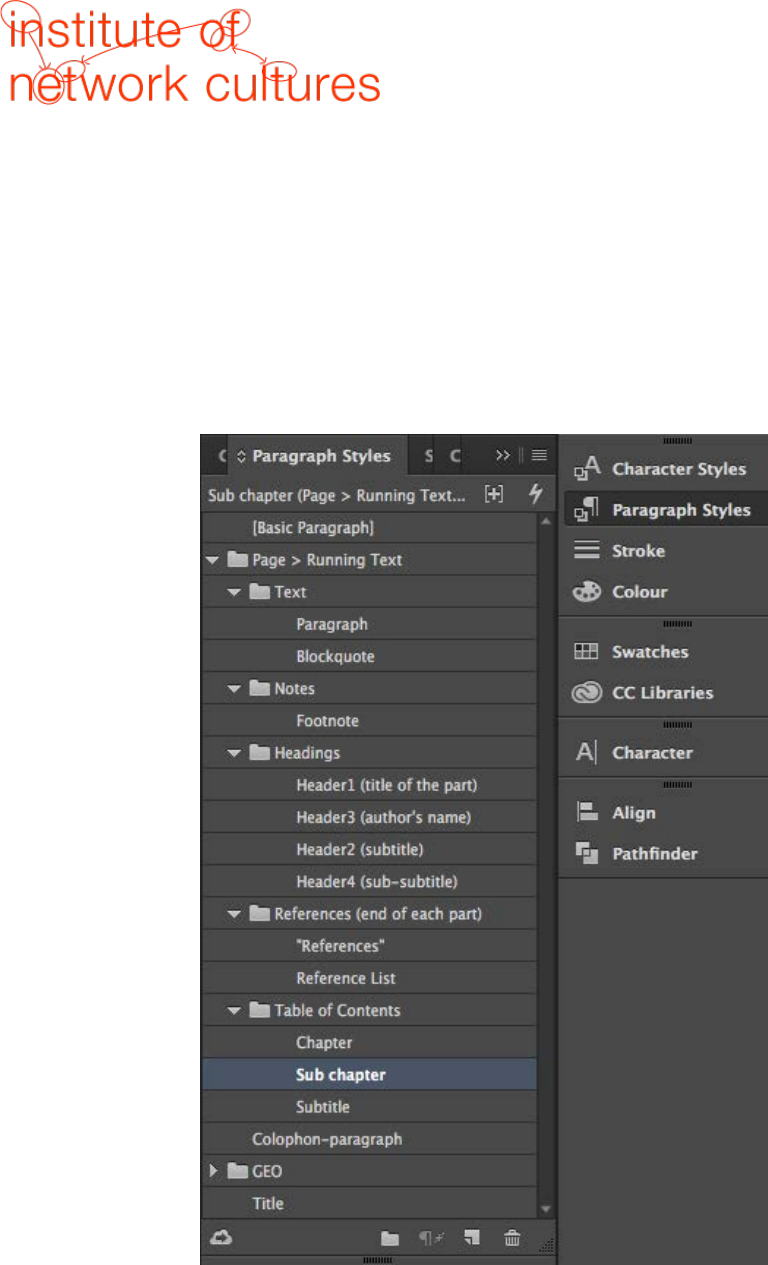Open the Swatches panel icon
768x1265 pixels.
coord(586,652)
